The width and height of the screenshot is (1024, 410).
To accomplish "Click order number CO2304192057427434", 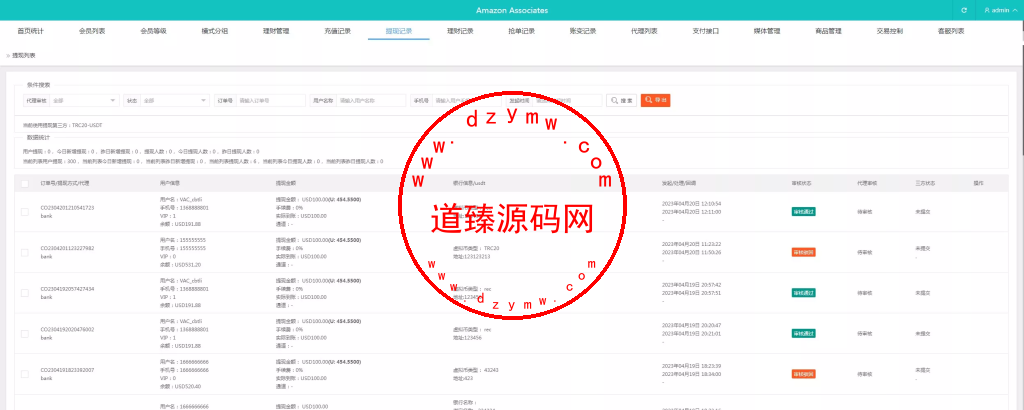I will tap(67, 289).
